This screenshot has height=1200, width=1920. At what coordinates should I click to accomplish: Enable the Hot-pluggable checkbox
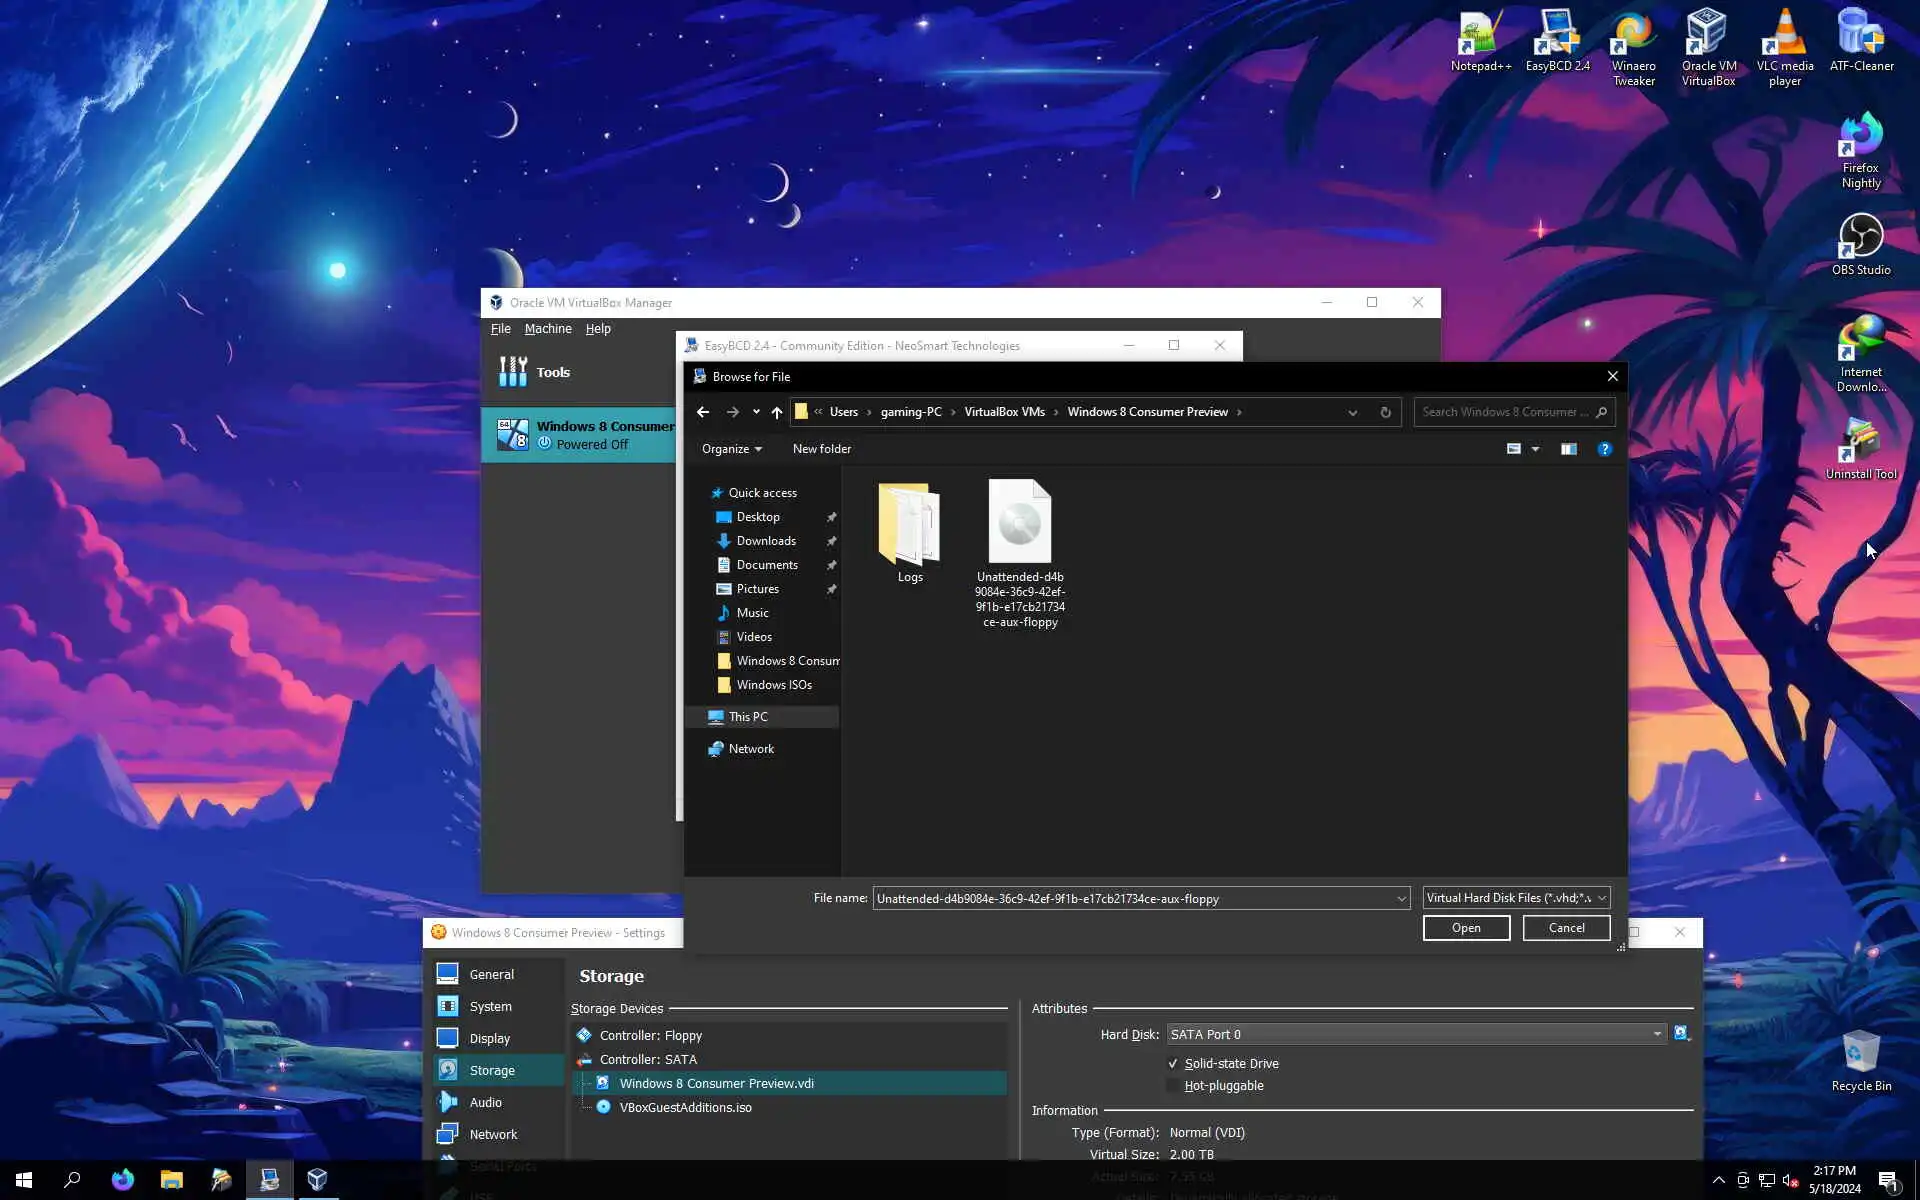click(x=1173, y=1086)
